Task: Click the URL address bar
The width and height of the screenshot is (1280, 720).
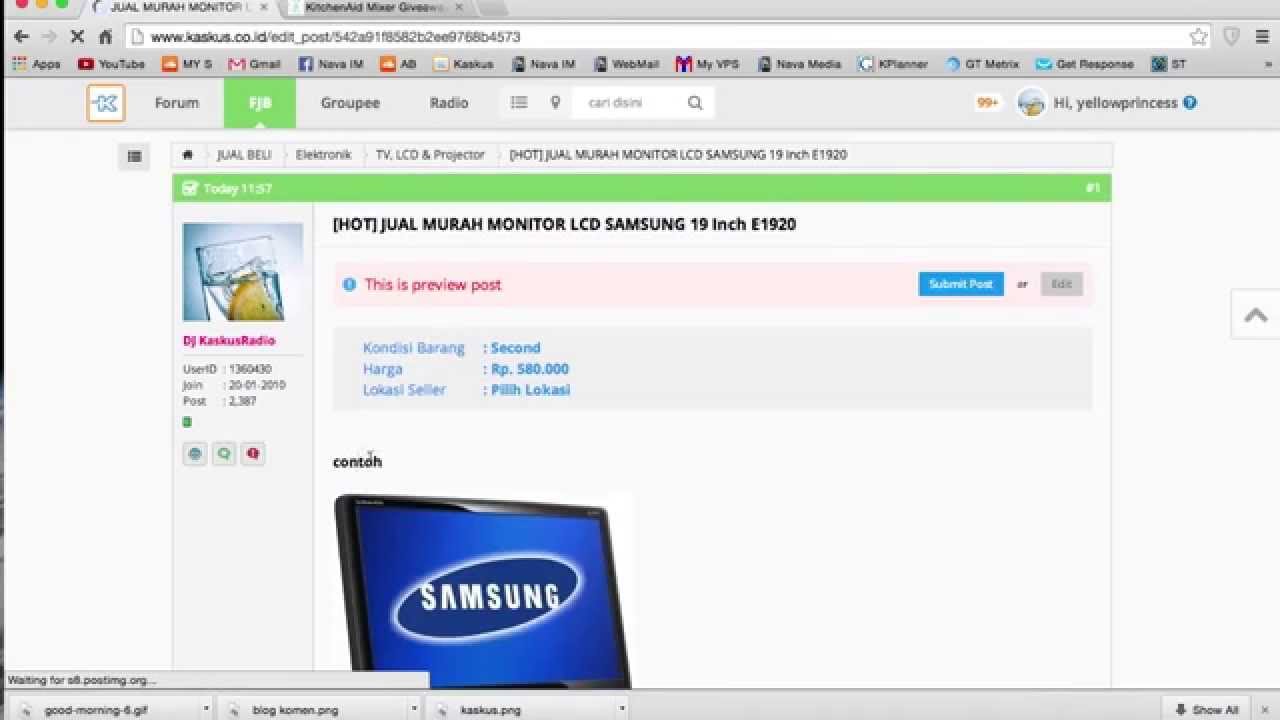Action: pyautogui.click(x=668, y=37)
